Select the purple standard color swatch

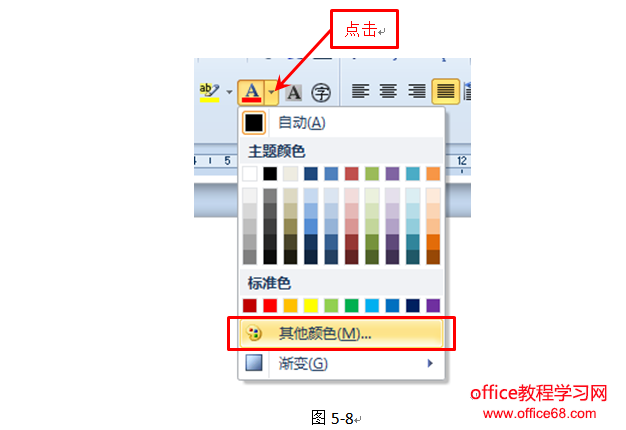coord(433,306)
